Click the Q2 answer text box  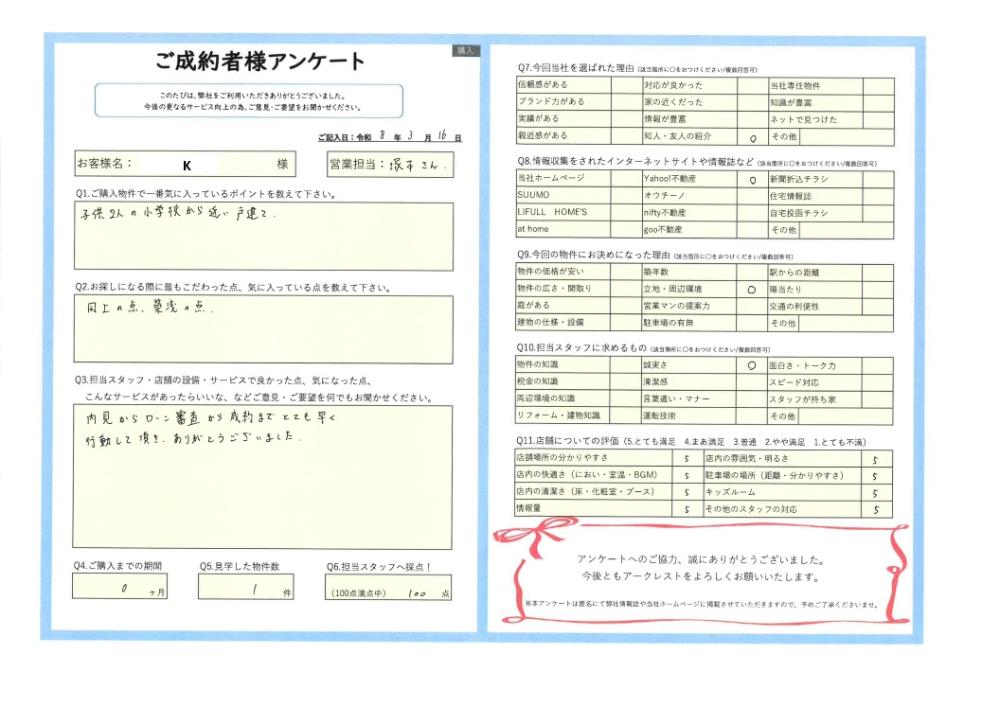coord(263,329)
